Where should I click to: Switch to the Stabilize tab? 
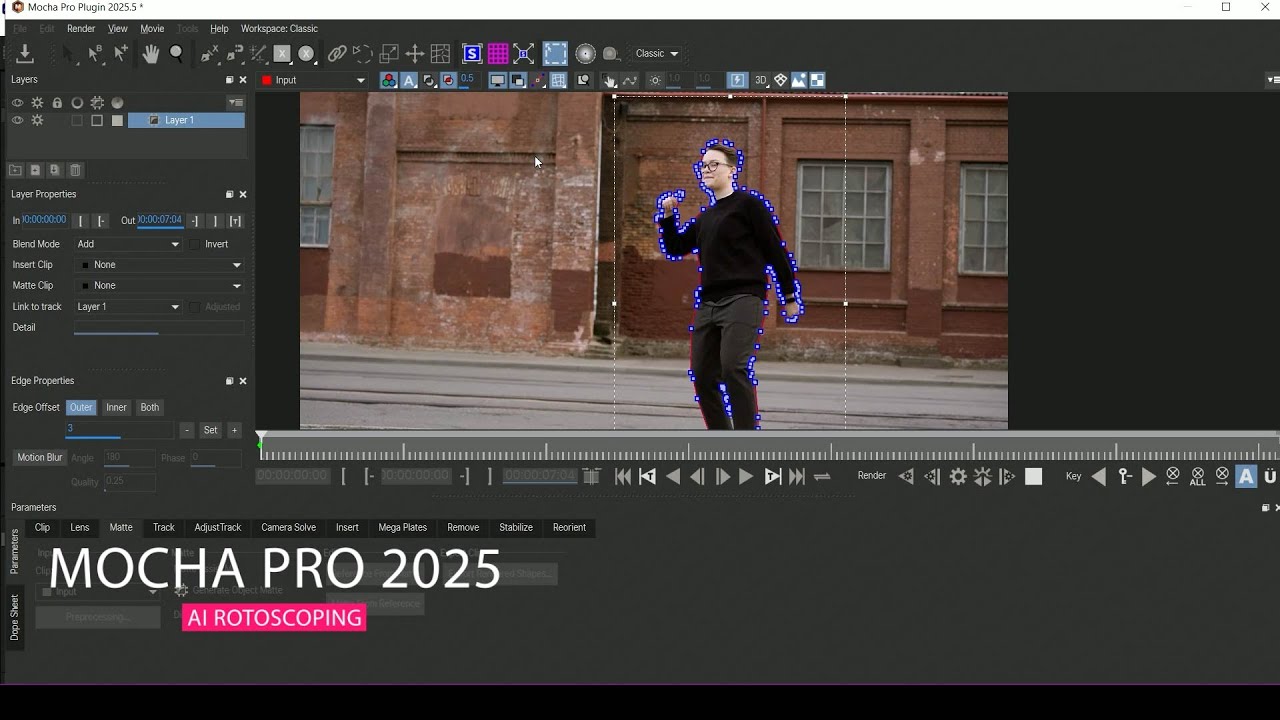tap(516, 528)
